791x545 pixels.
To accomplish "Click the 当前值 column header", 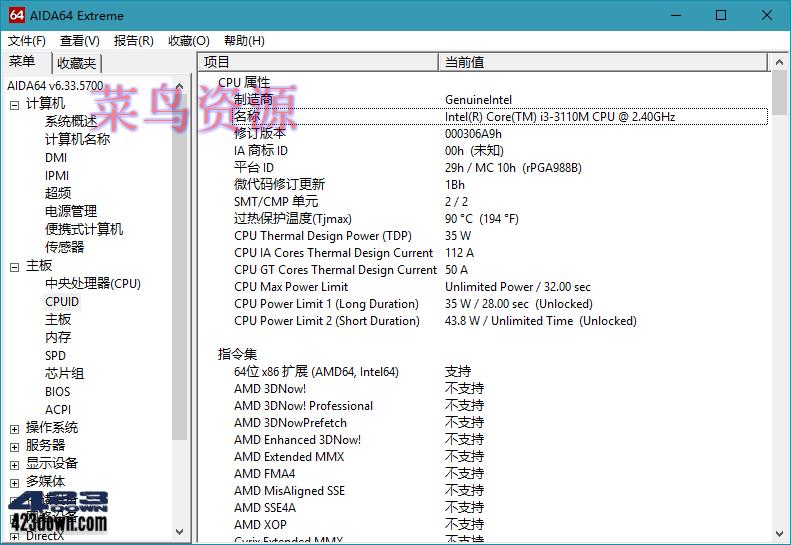I will coord(603,62).
